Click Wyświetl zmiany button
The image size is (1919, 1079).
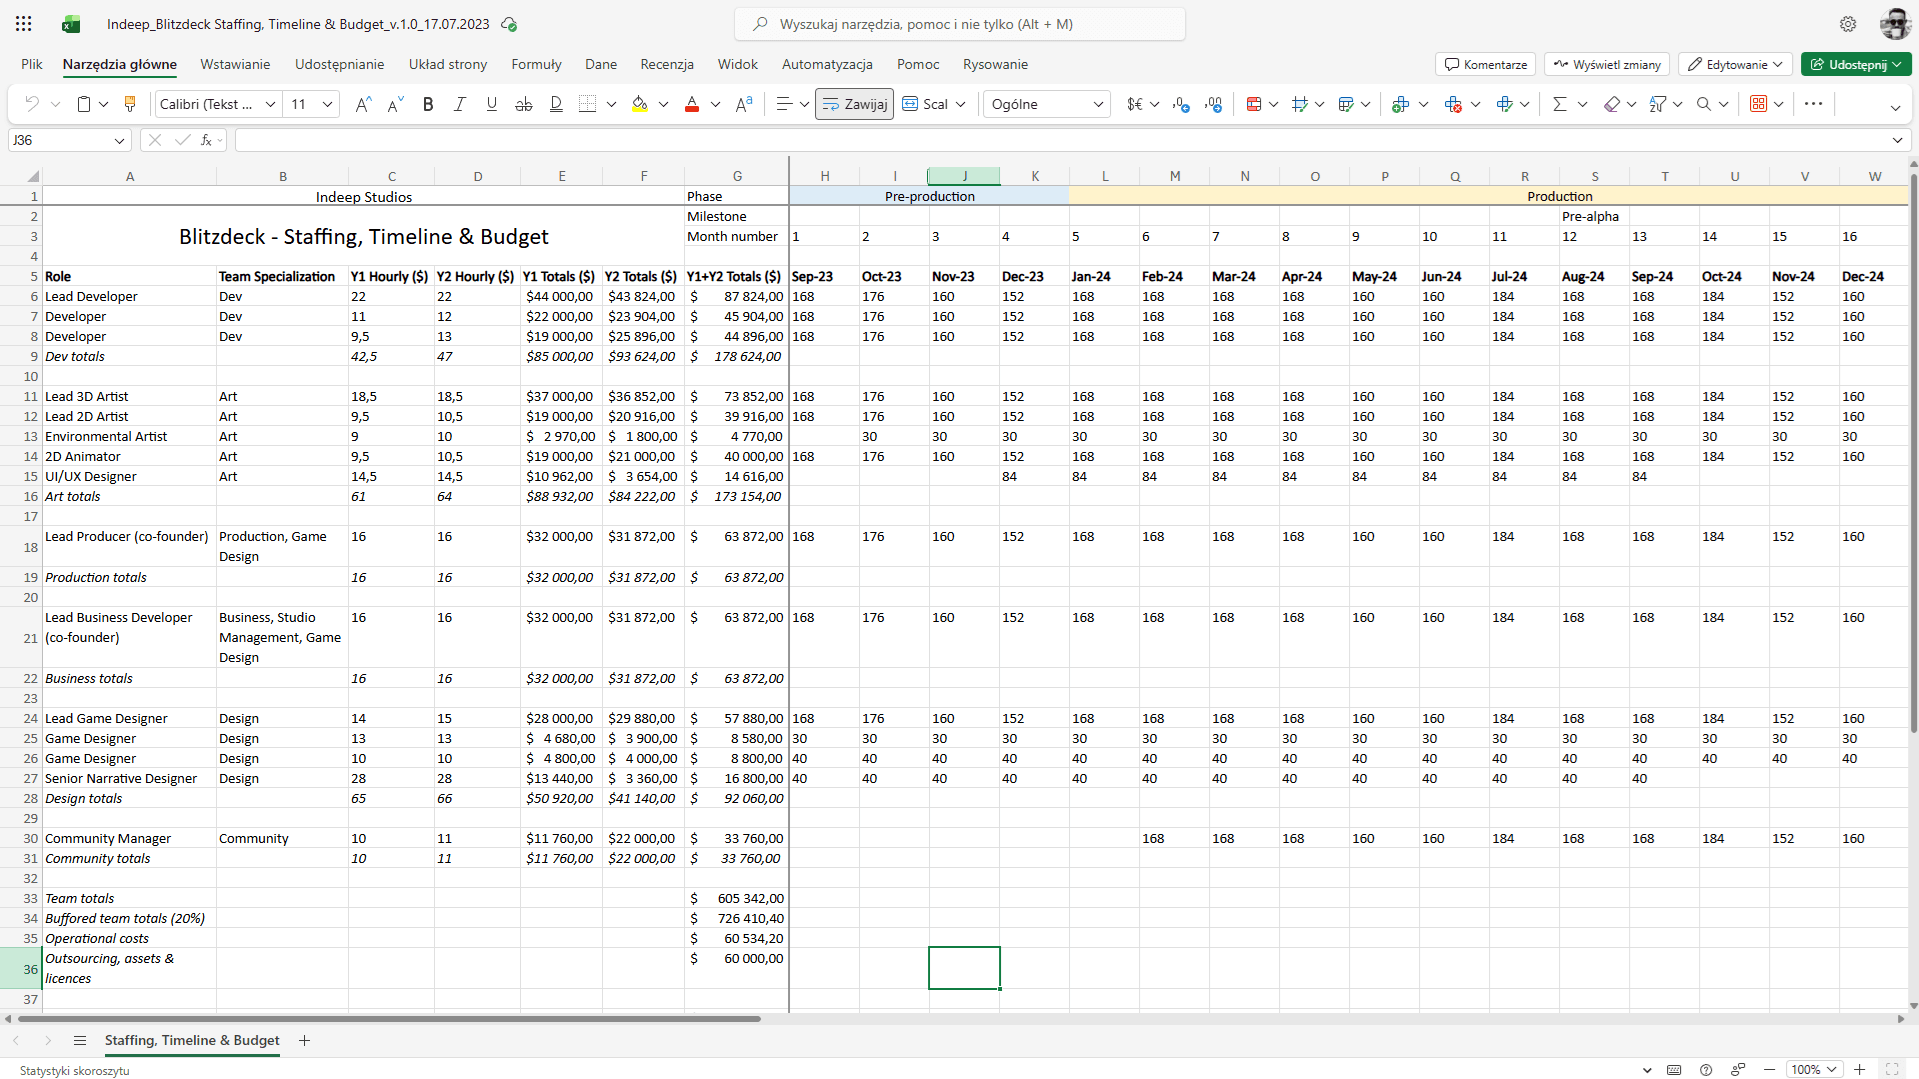click(1607, 64)
